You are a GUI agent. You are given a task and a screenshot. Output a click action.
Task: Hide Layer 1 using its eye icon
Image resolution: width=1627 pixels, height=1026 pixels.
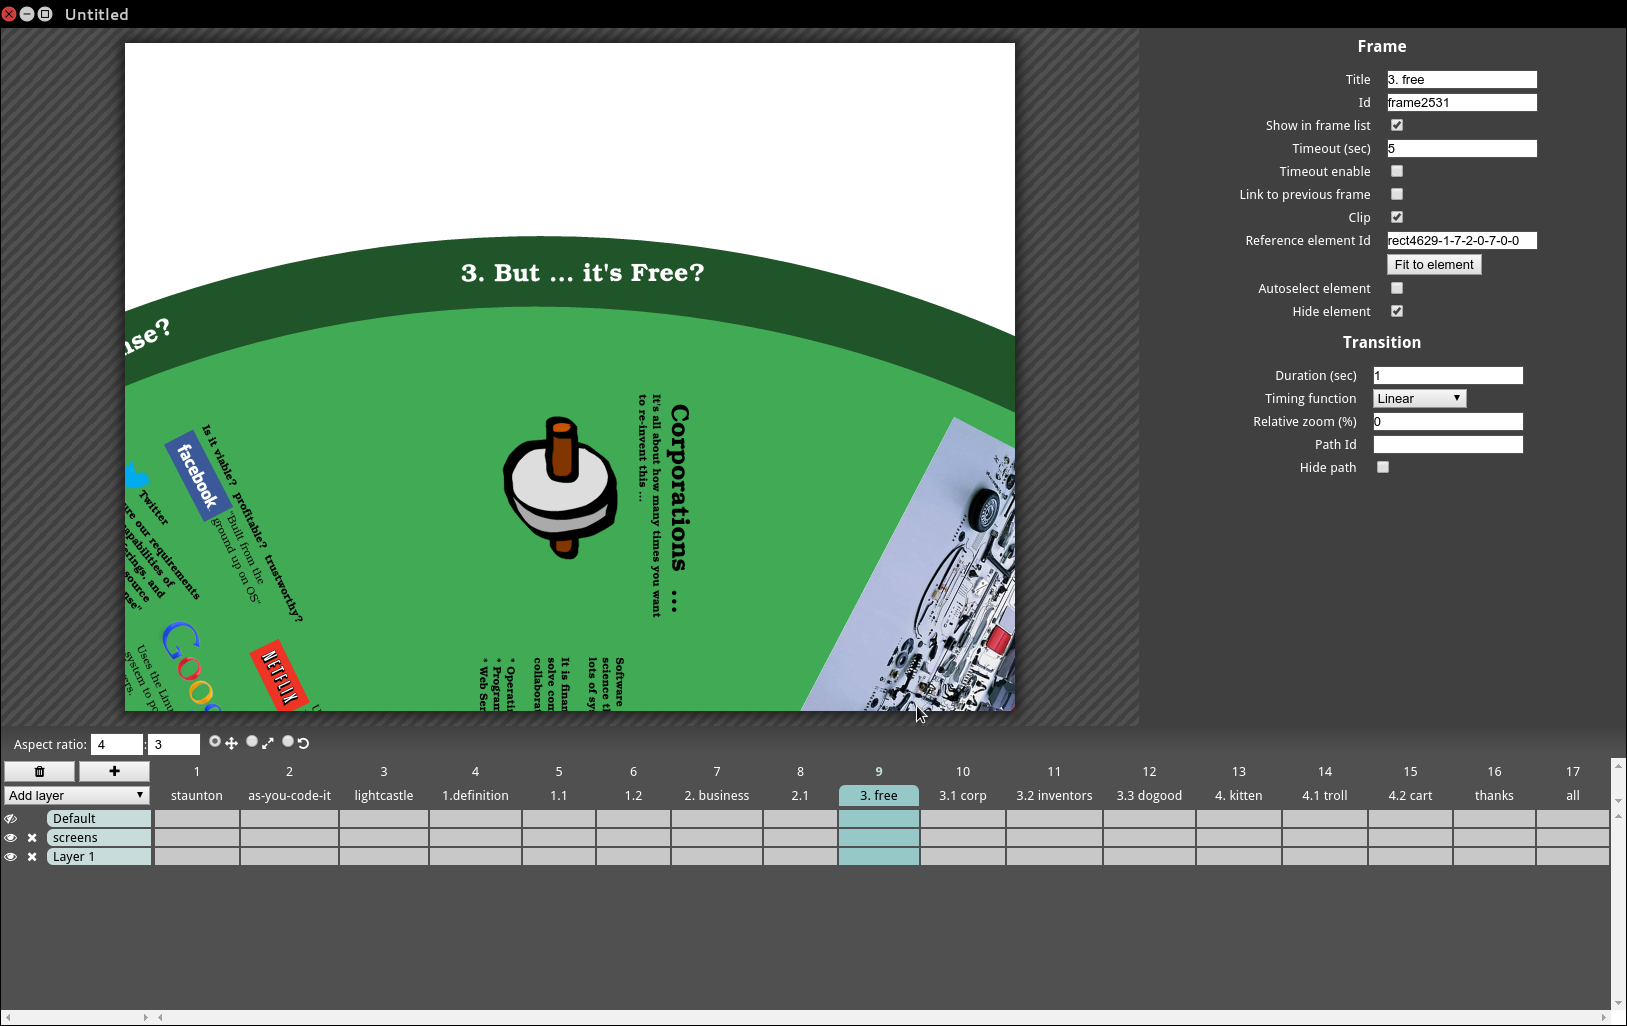(x=11, y=857)
